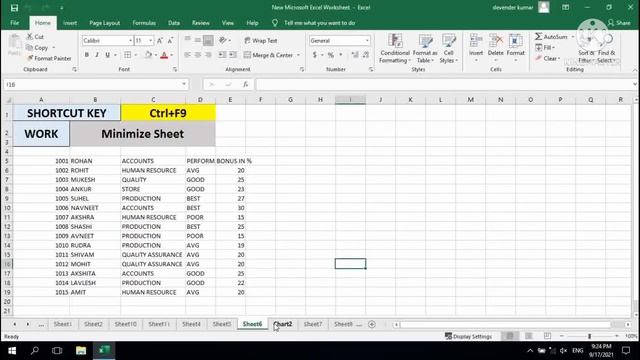Click the Cut scissors icon
Image resolution: width=640 pixels, height=360 pixels.
30,37
